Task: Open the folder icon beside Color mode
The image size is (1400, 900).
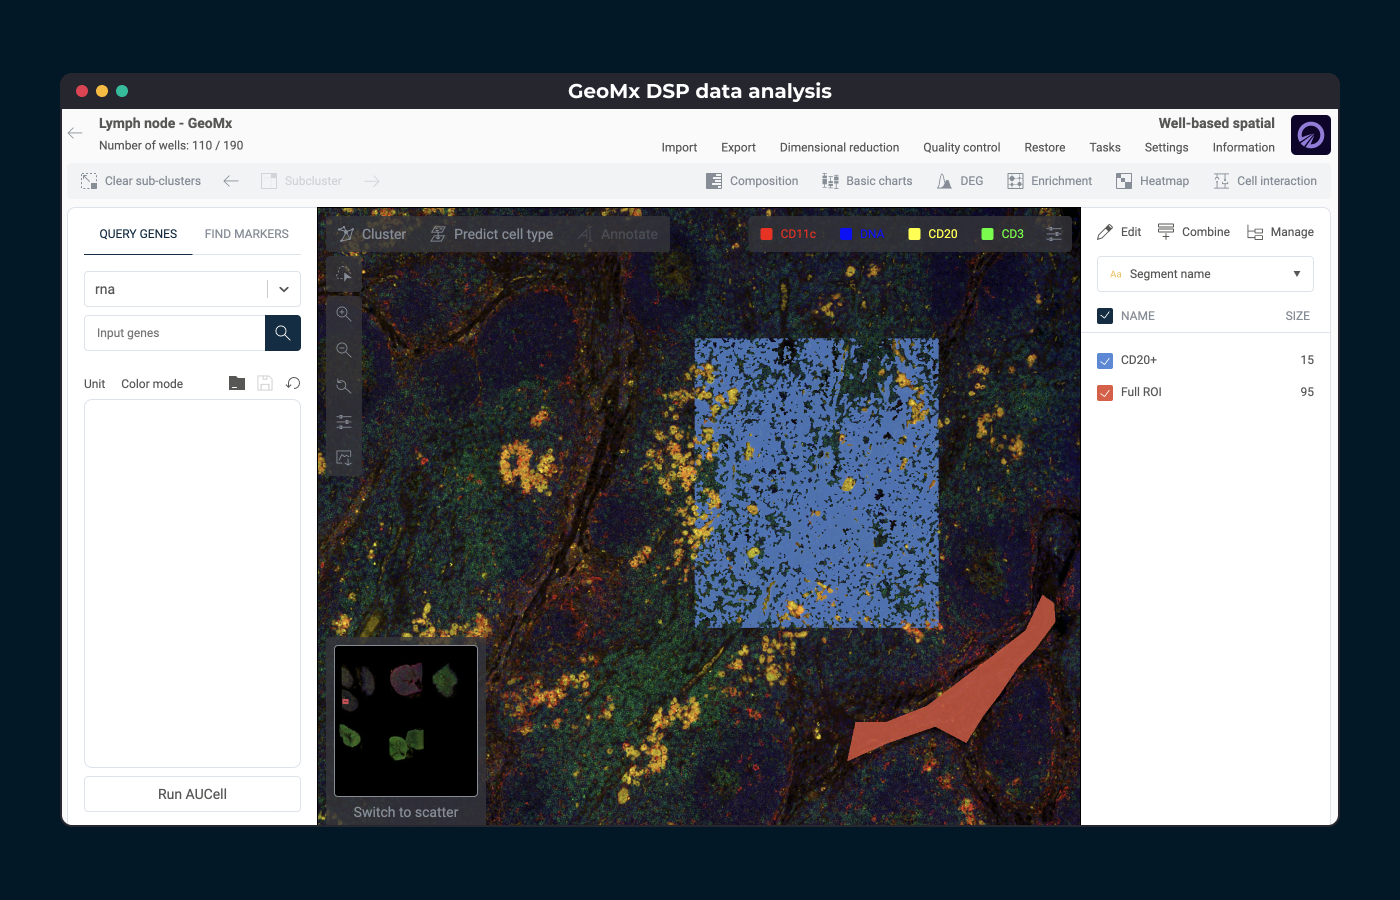Action: click(x=237, y=383)
